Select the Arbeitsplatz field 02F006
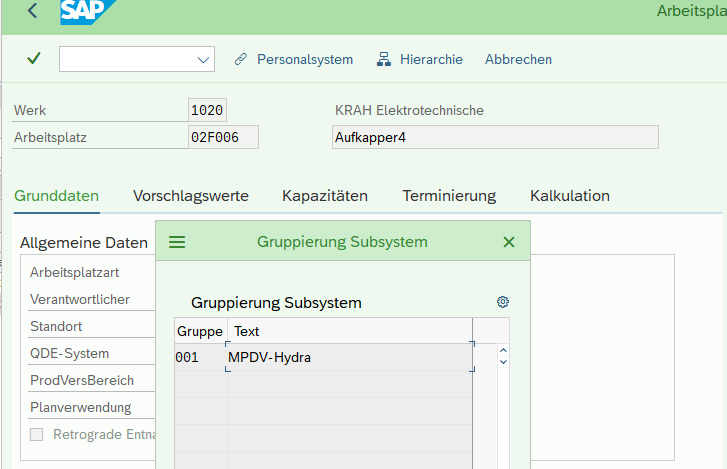727x469 pixels. coord(223,137)
